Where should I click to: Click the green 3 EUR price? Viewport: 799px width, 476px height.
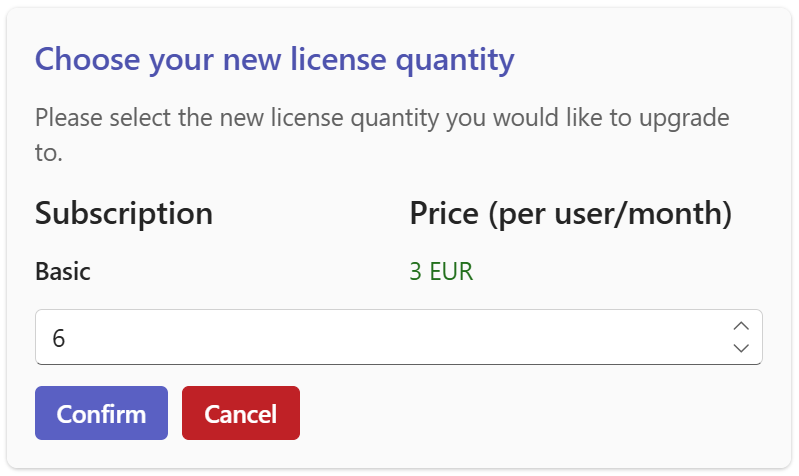point(441,271)
